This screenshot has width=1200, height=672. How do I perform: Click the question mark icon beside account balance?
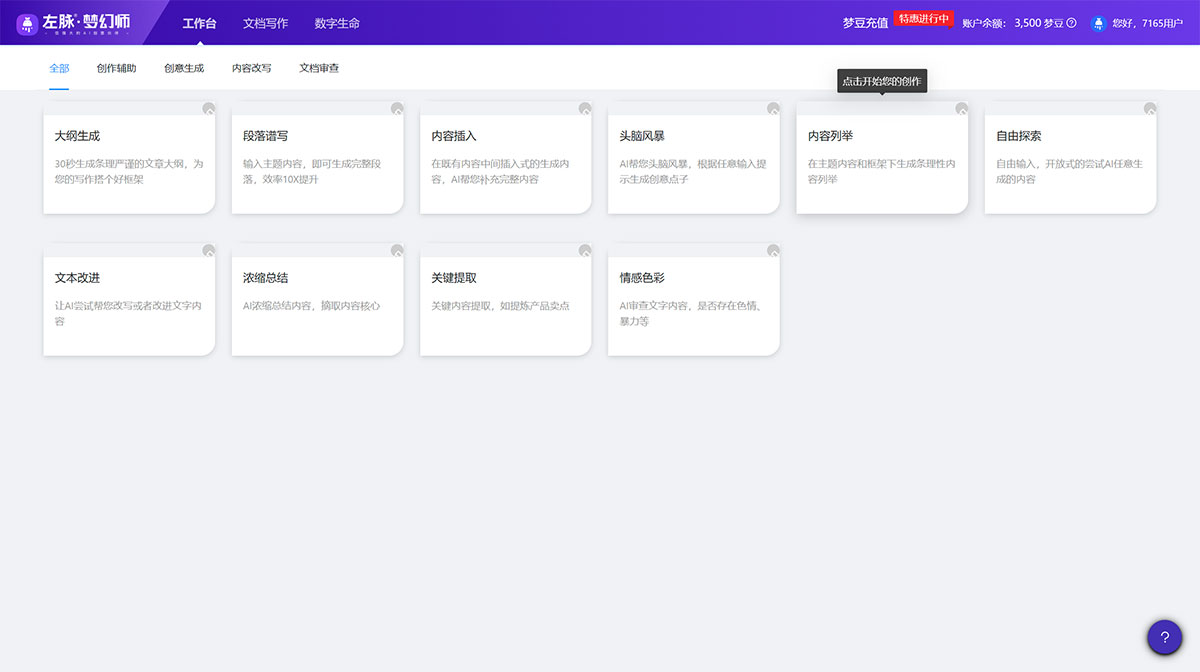tap(1072, 23)
